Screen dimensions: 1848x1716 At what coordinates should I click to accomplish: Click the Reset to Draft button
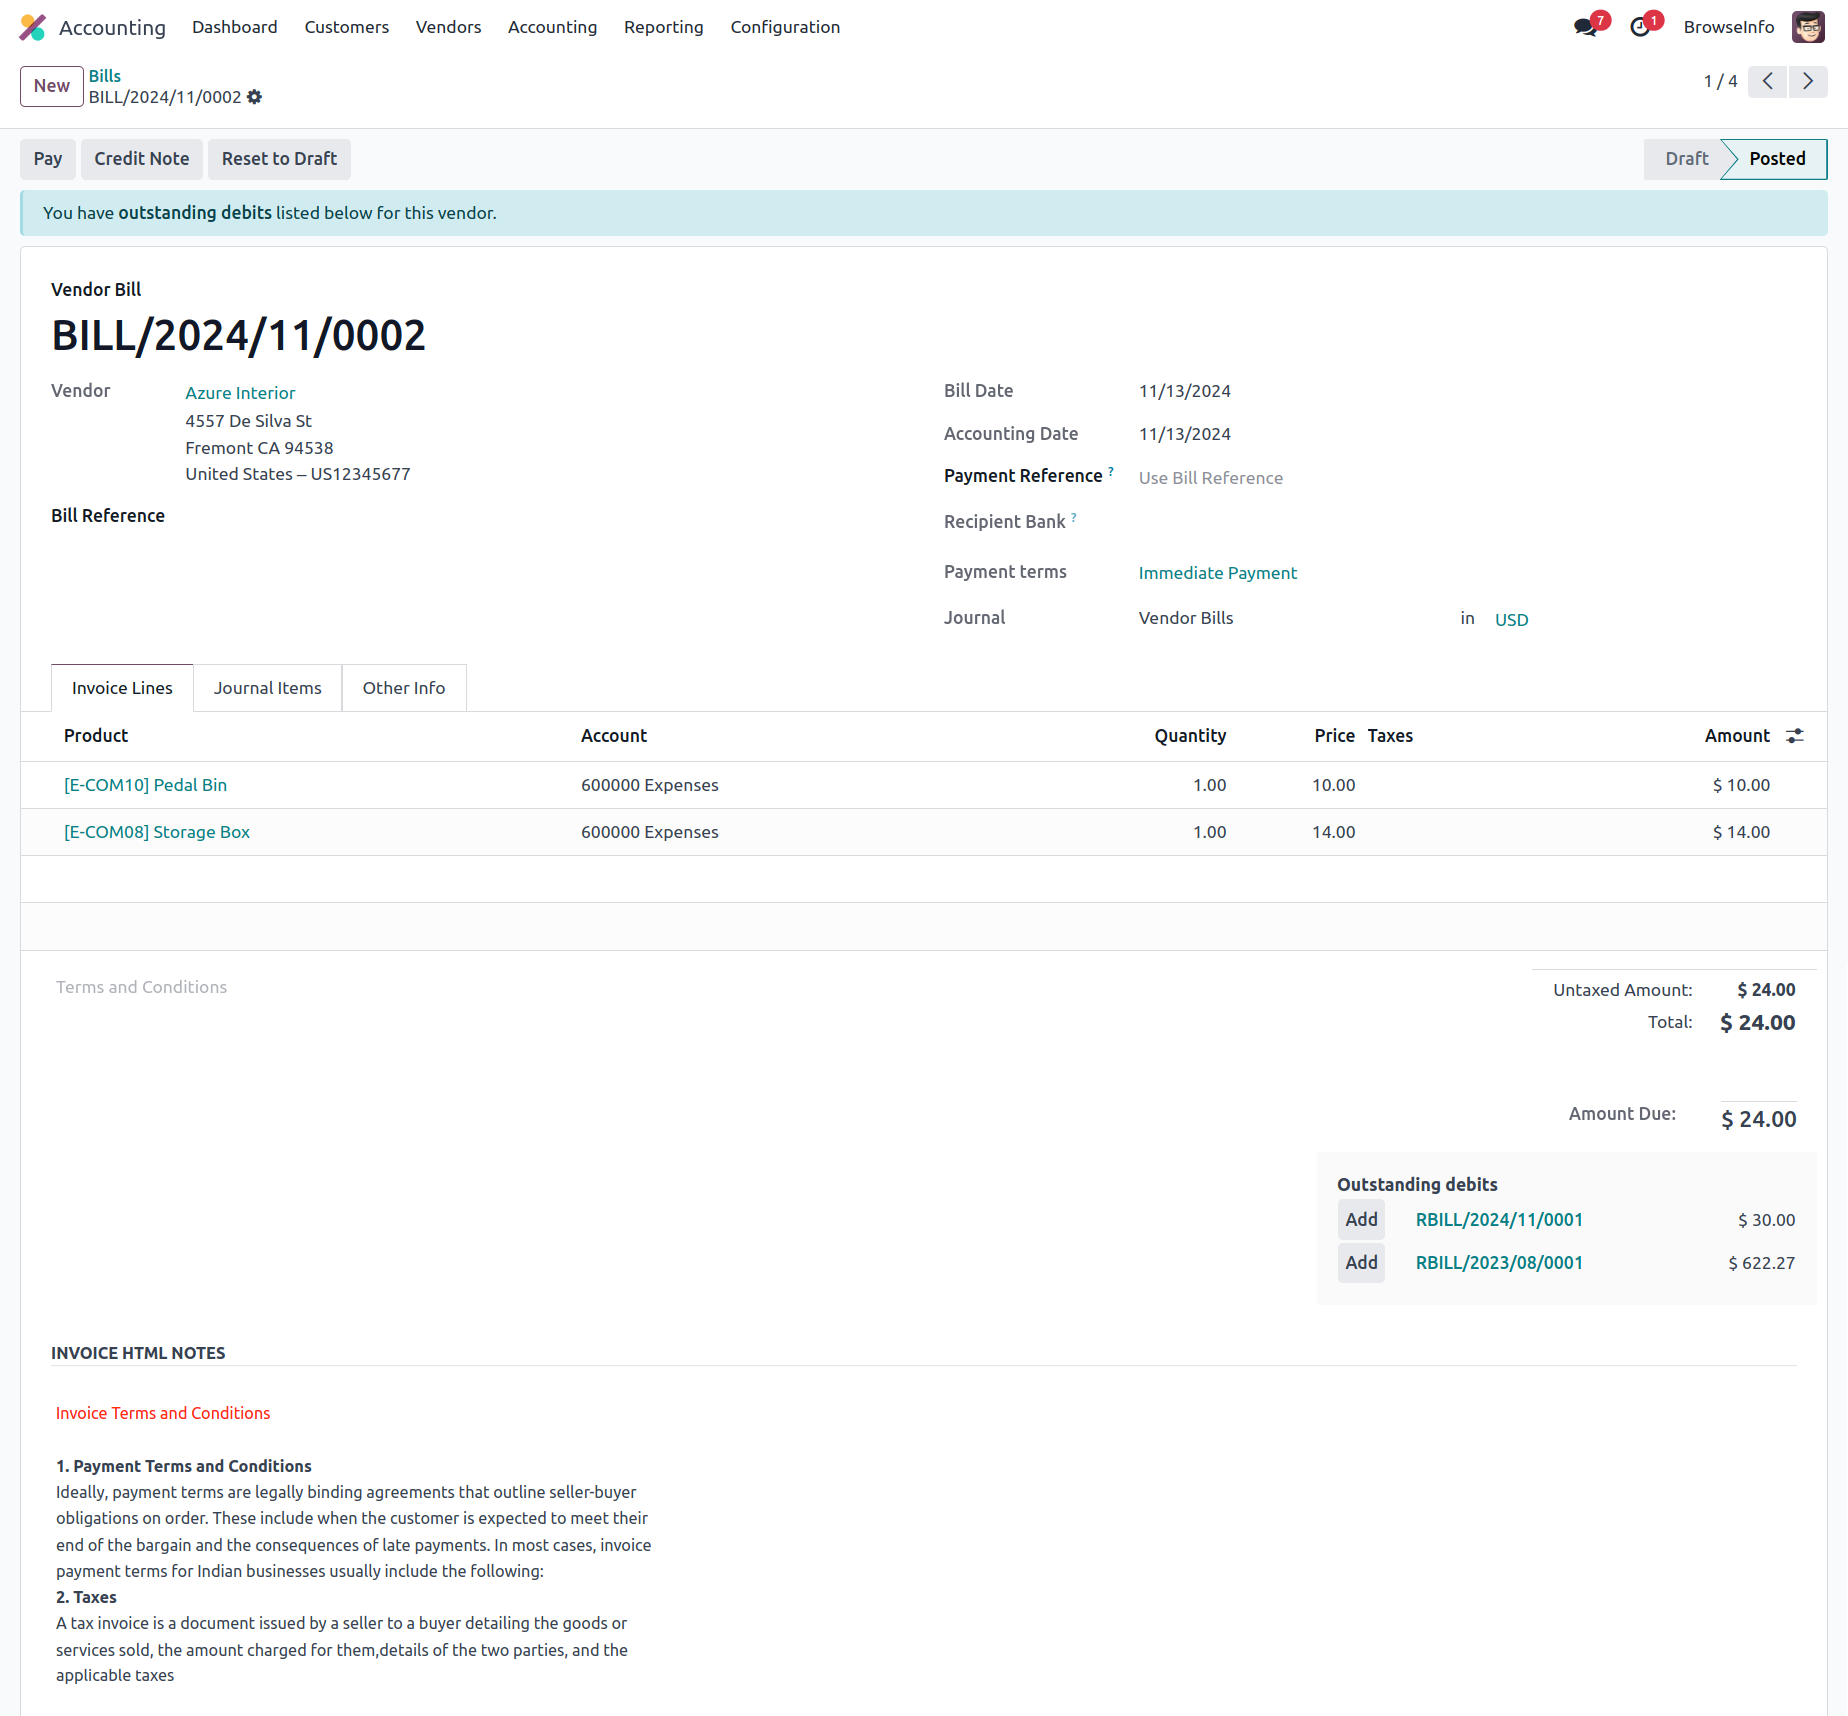pos(279,159)
